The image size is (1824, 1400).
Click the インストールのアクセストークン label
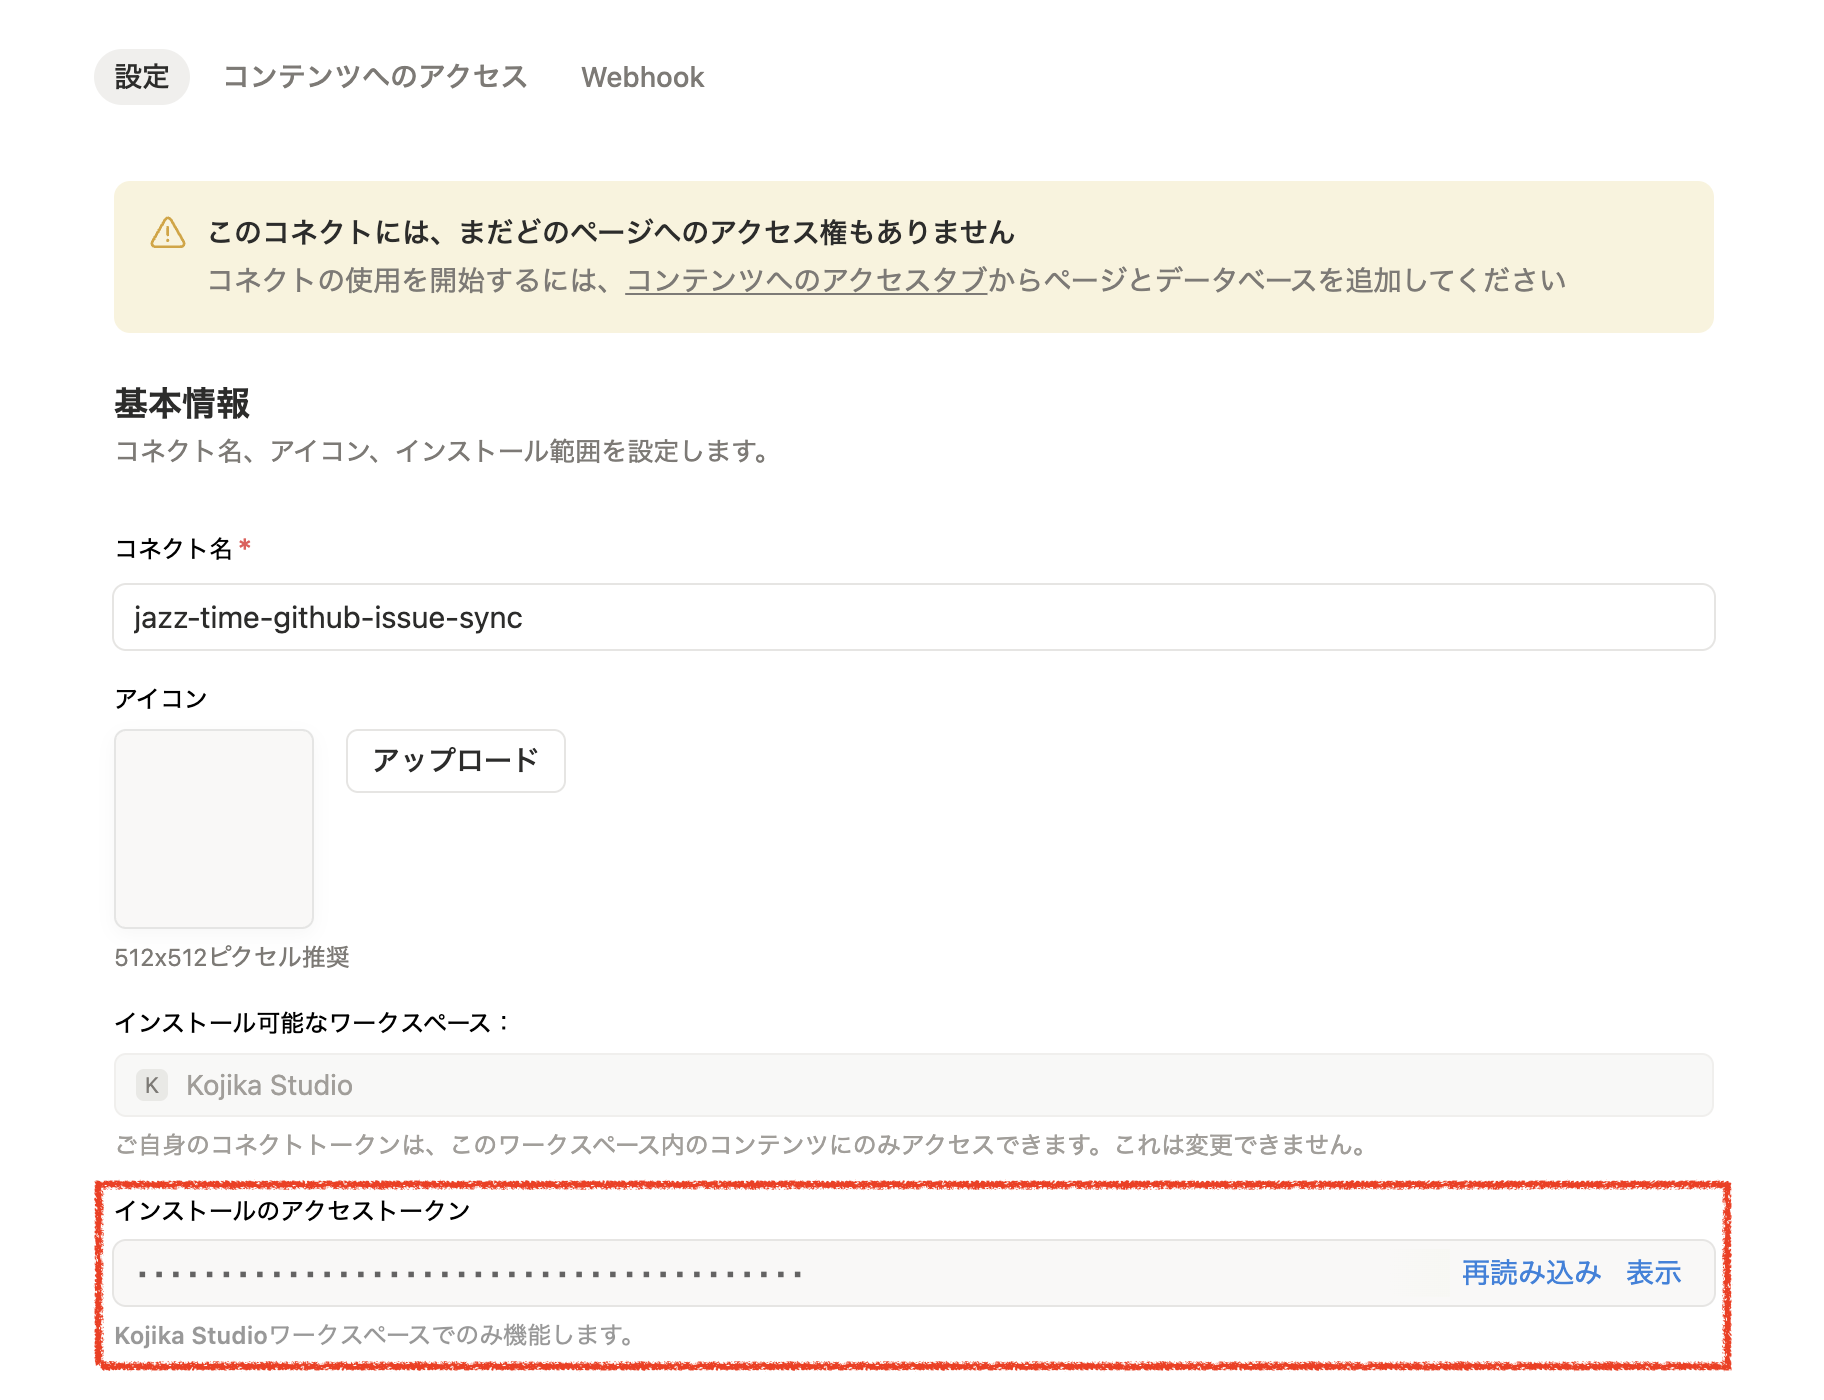tap(292, 1211)
